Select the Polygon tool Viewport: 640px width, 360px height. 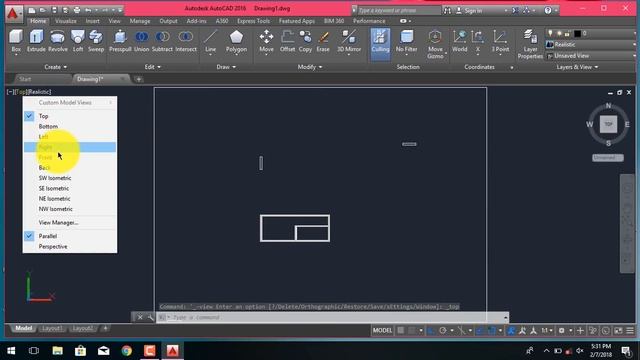[x=236, y=41]
